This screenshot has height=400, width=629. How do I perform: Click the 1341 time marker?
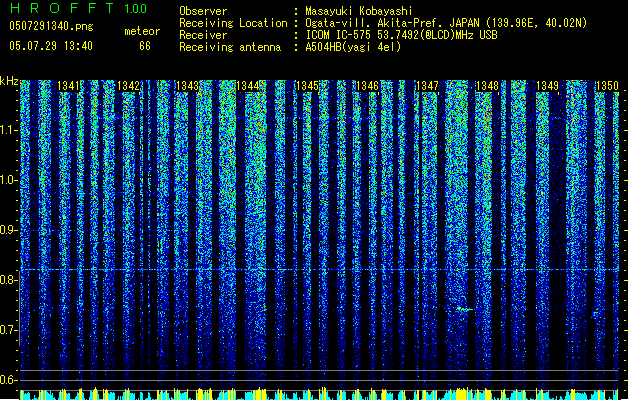(x=68, y=86)
